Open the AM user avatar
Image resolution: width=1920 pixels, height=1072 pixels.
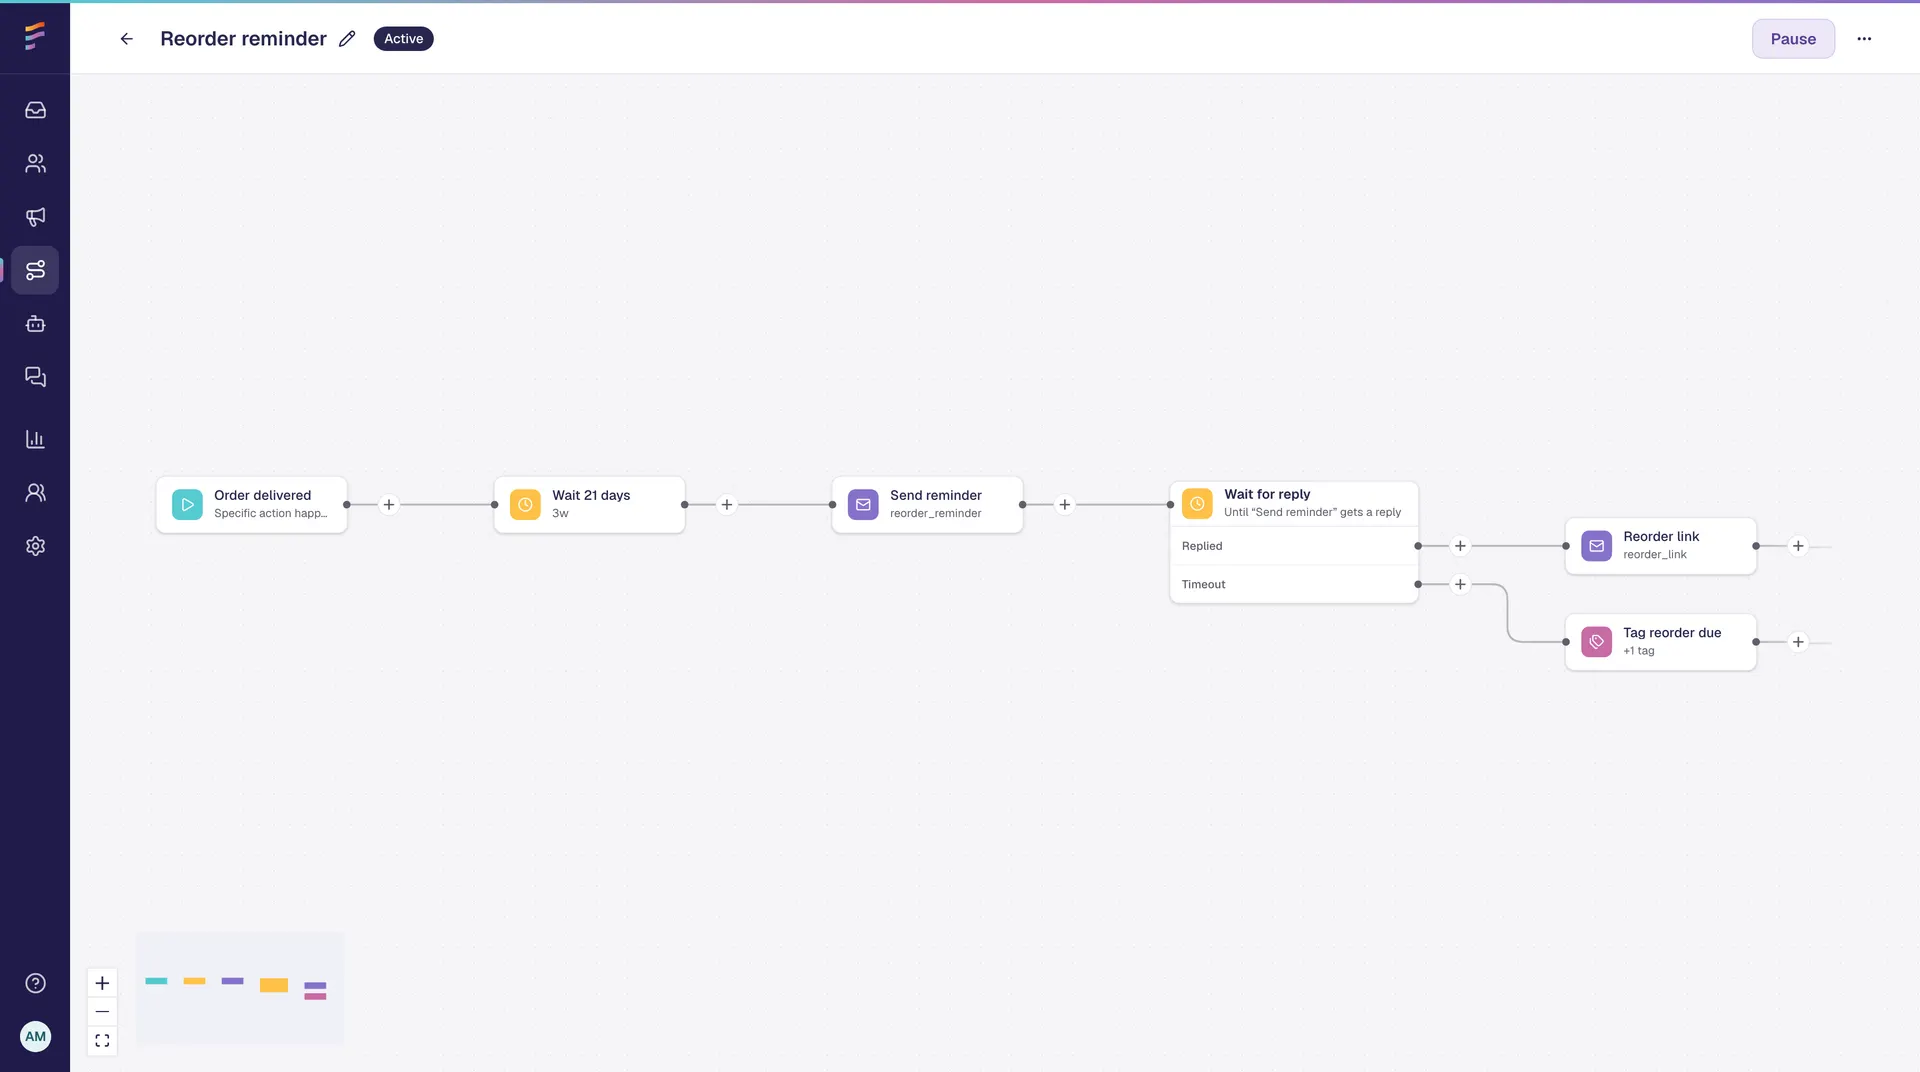click(35, 1036)
